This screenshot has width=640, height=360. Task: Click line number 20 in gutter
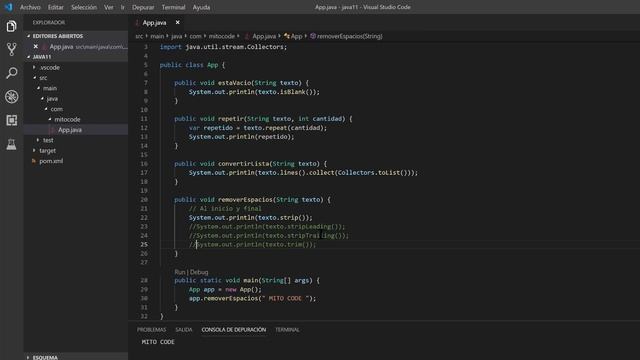point(144,200)
